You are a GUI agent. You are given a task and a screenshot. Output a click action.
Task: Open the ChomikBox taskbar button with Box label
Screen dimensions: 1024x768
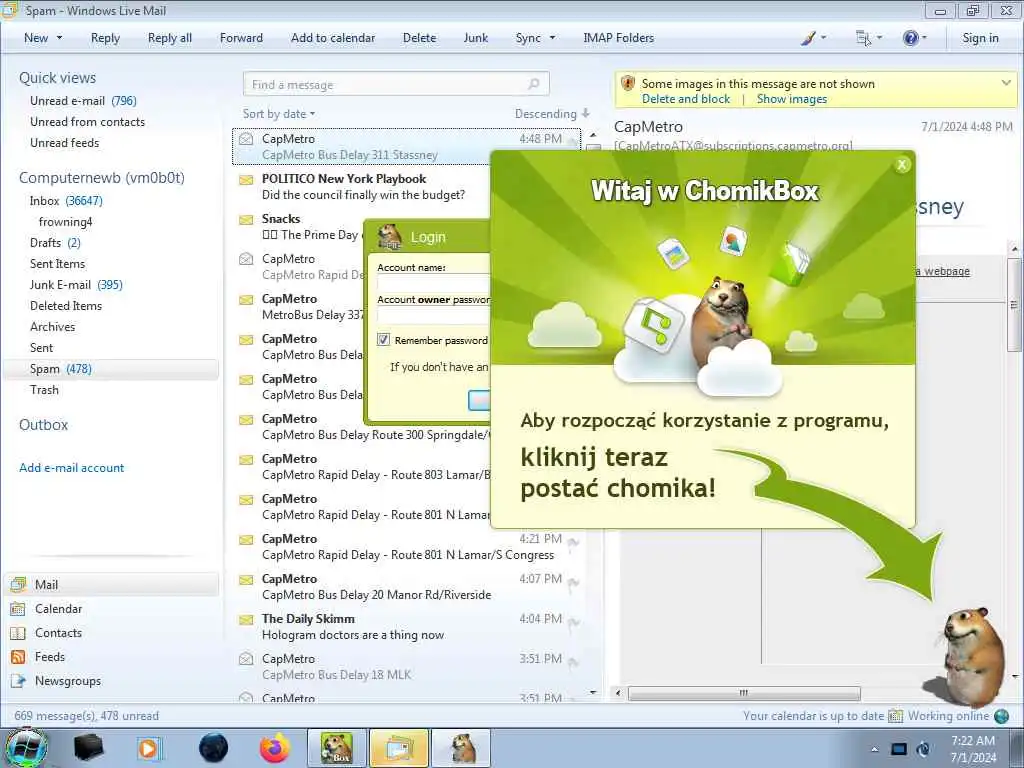(336, 748)
